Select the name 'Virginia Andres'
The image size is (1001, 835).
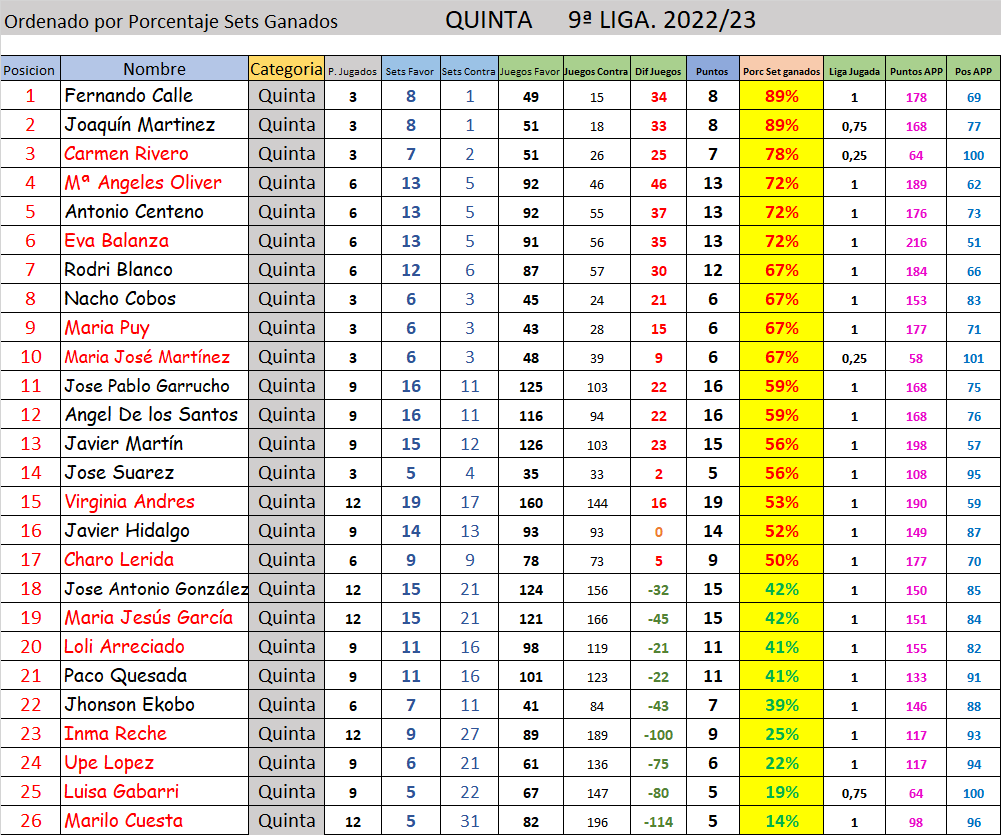(x=130, y=502)
